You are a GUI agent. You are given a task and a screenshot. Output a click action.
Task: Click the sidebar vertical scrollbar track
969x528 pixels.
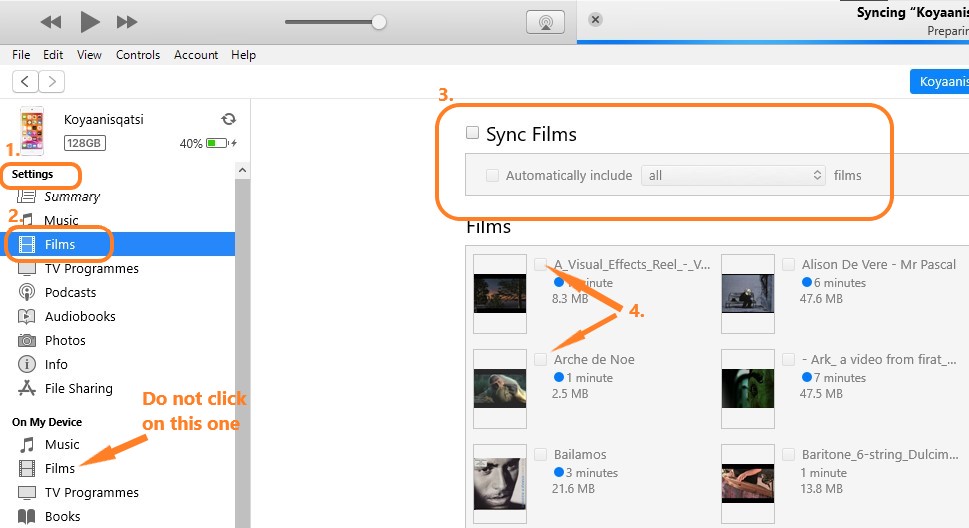click(242, 352)
